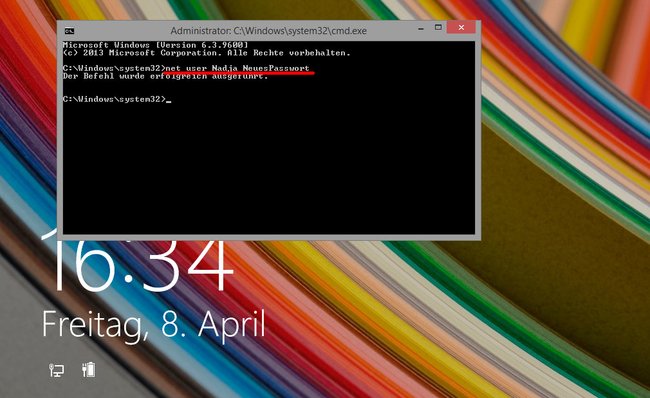Click the 'Freitag, 8. April' date text
This screenshot has width=650, height=398.
(154, 325)
